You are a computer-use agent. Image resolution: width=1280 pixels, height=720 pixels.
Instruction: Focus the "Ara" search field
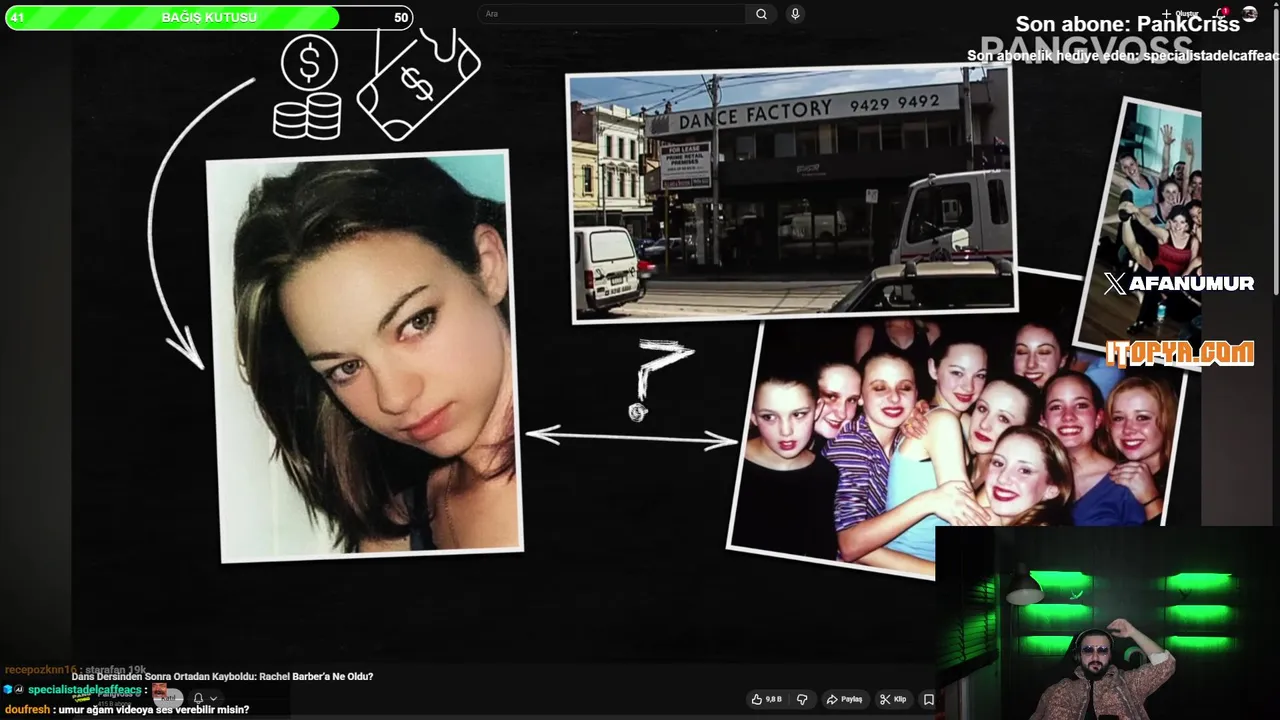tap(612, 14)
